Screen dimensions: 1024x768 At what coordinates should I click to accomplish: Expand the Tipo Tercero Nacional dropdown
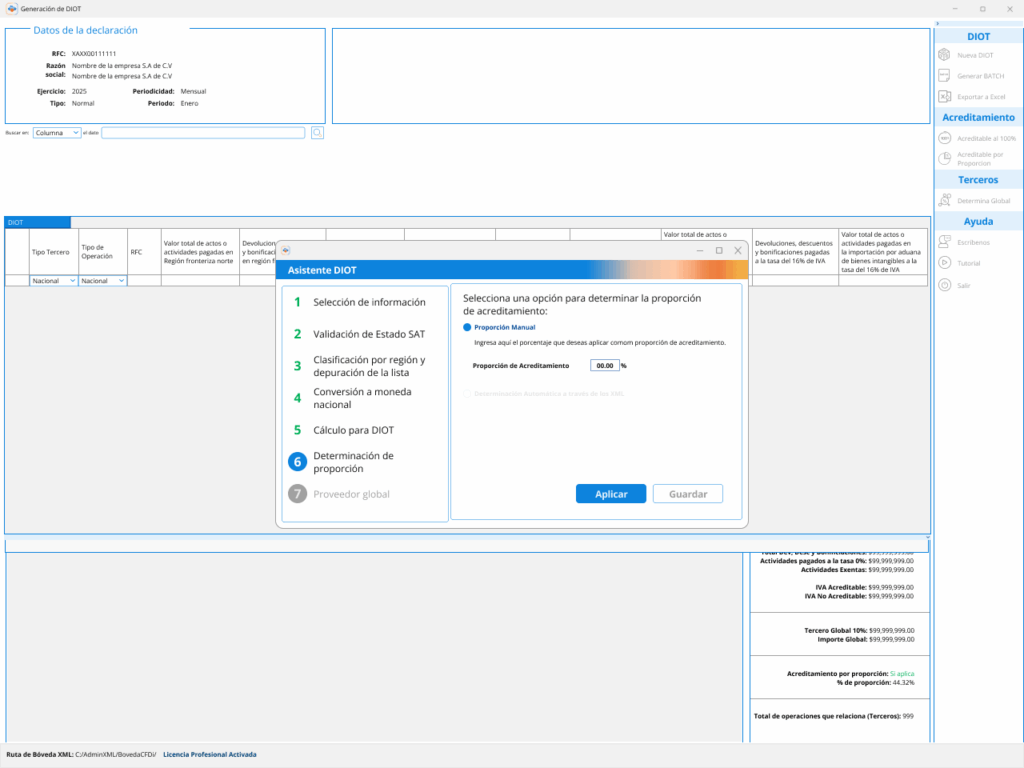point(53,281)
